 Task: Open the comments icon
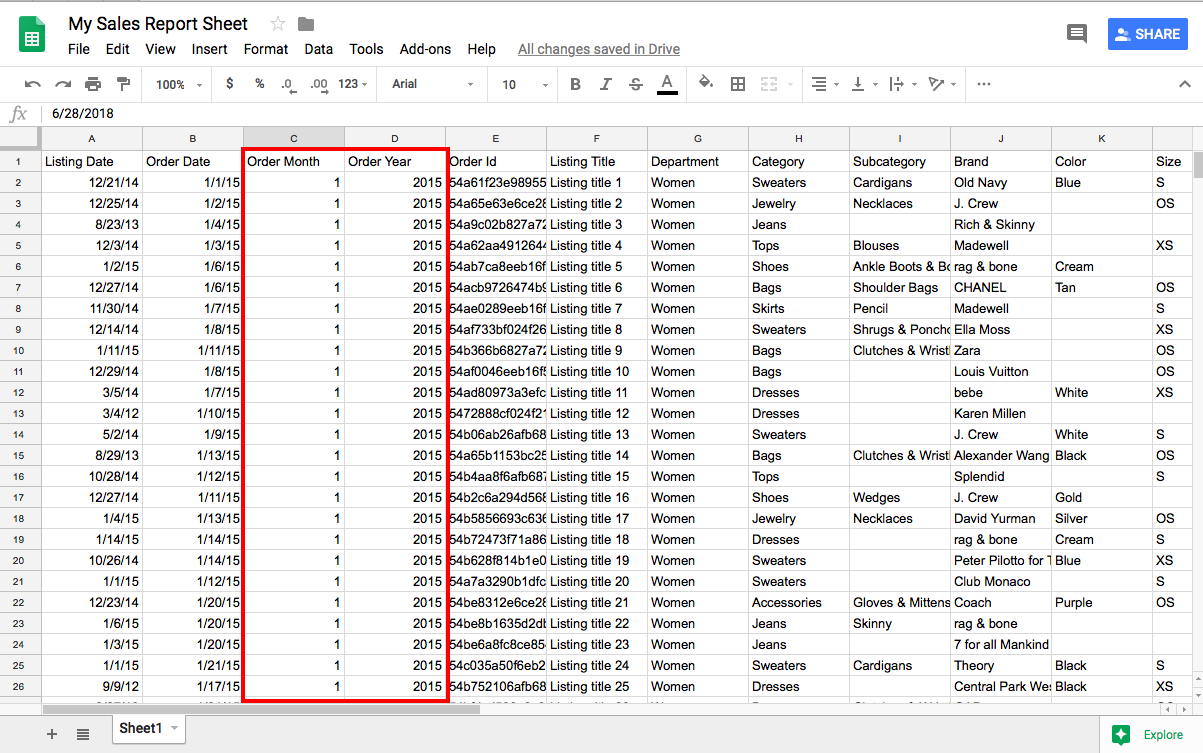pos(1077,34)
